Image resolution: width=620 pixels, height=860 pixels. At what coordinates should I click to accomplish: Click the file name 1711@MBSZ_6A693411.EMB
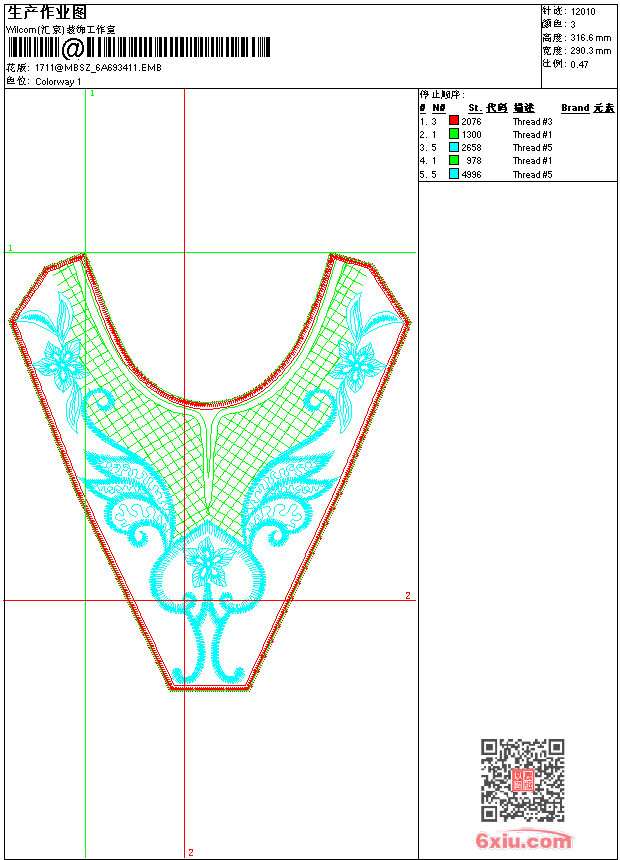coord(97,67)
